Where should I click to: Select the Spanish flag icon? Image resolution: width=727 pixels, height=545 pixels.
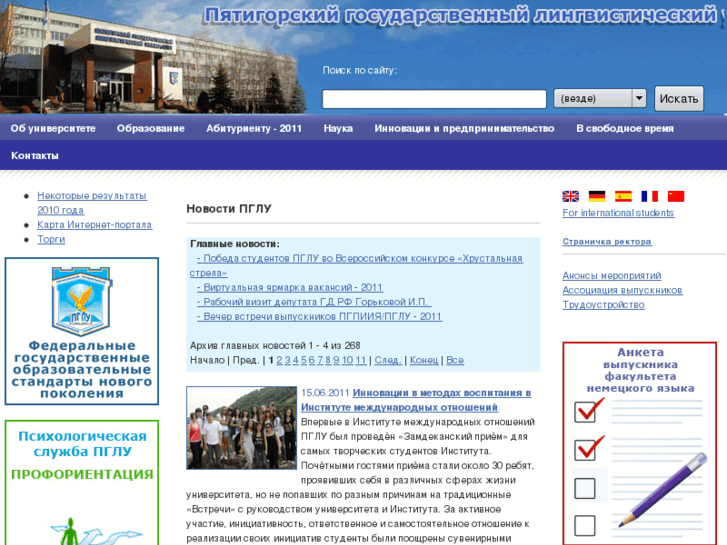tap(623, 196)
